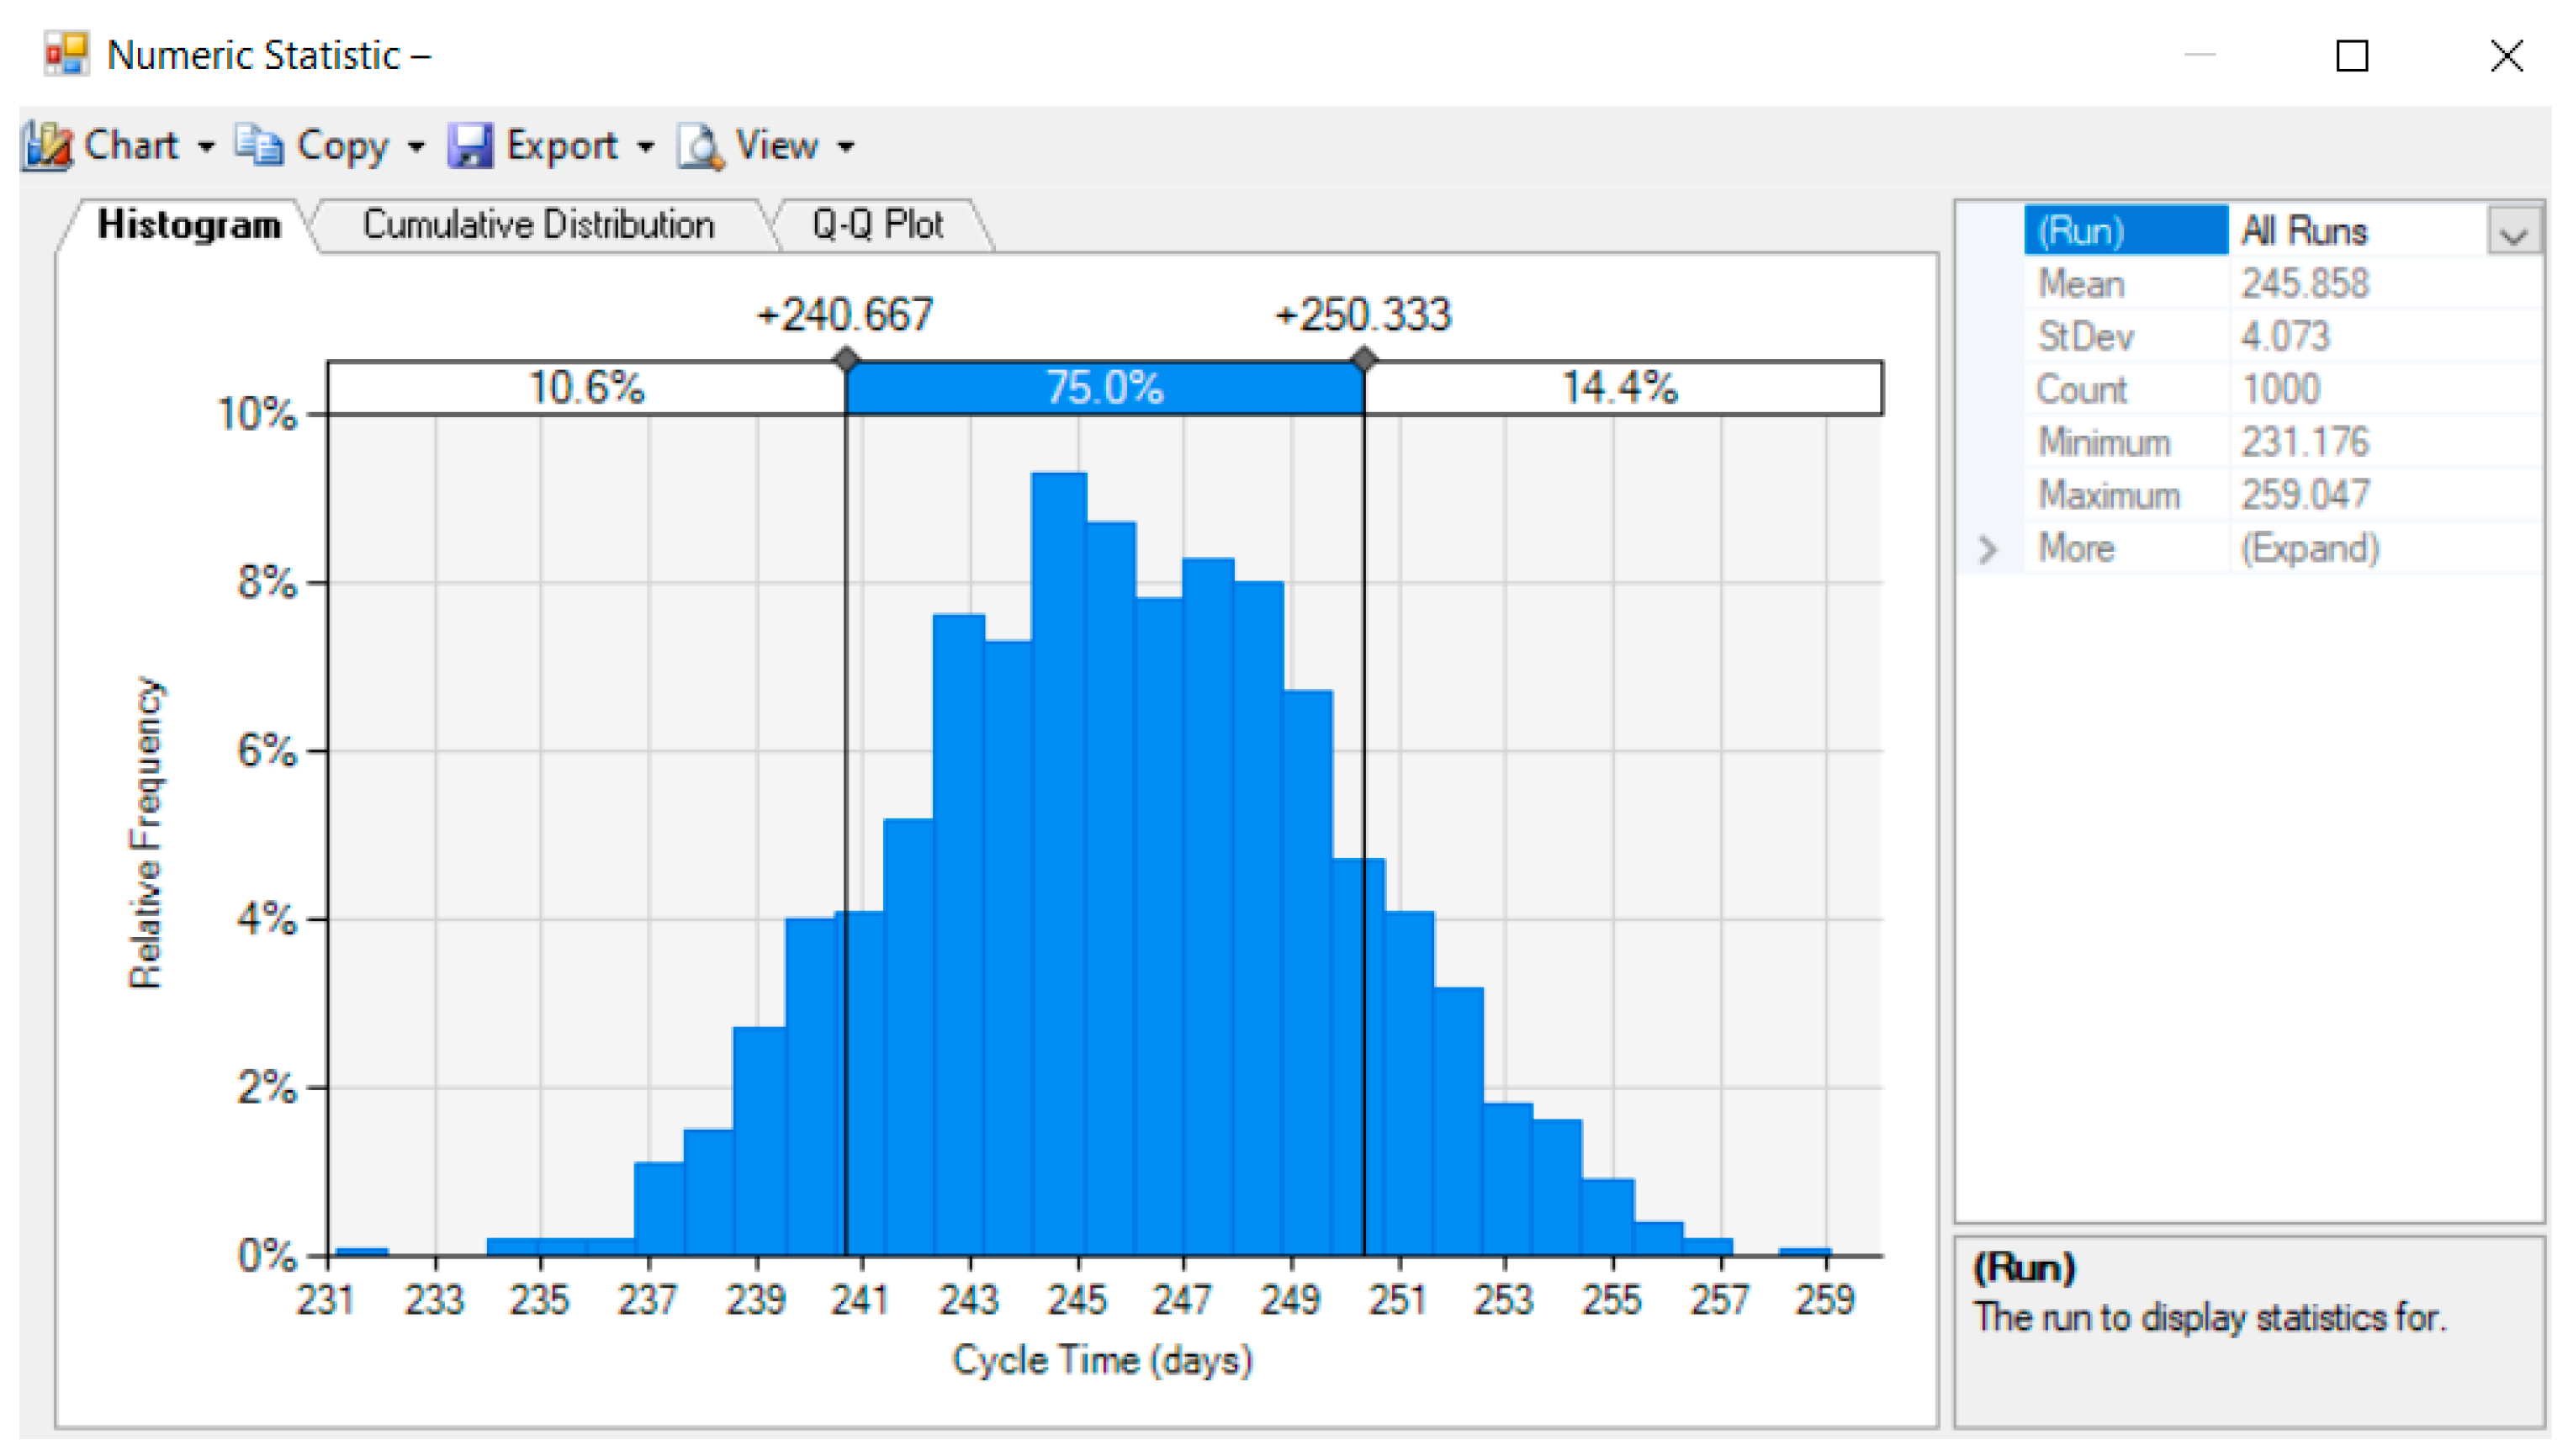Screen dimensions: 2573x1456
Task: Click the Mean value 245.858 cell
Action: tap(2304, 284)
